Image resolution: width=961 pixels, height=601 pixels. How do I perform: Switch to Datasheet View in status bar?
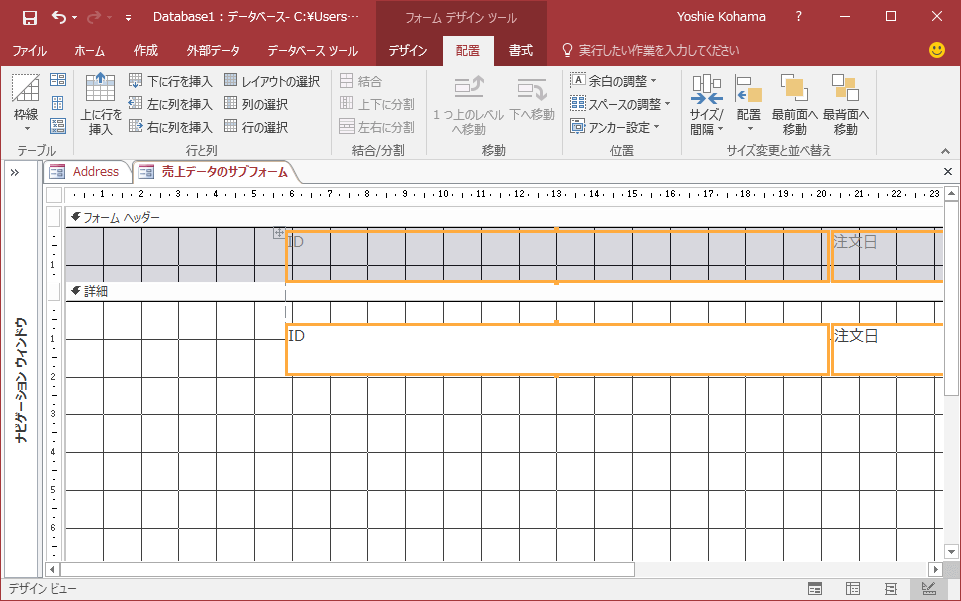tap(853, 589)
